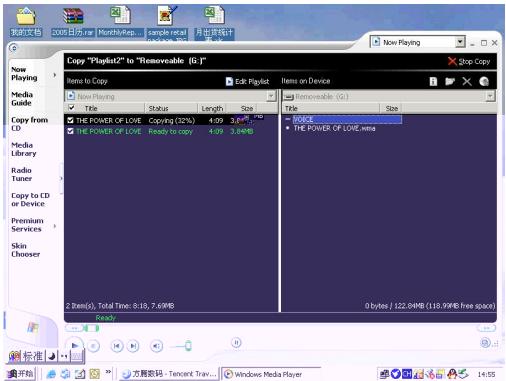Click the CH language indicator in tray

pyautogui.click(x=406, y=374)
